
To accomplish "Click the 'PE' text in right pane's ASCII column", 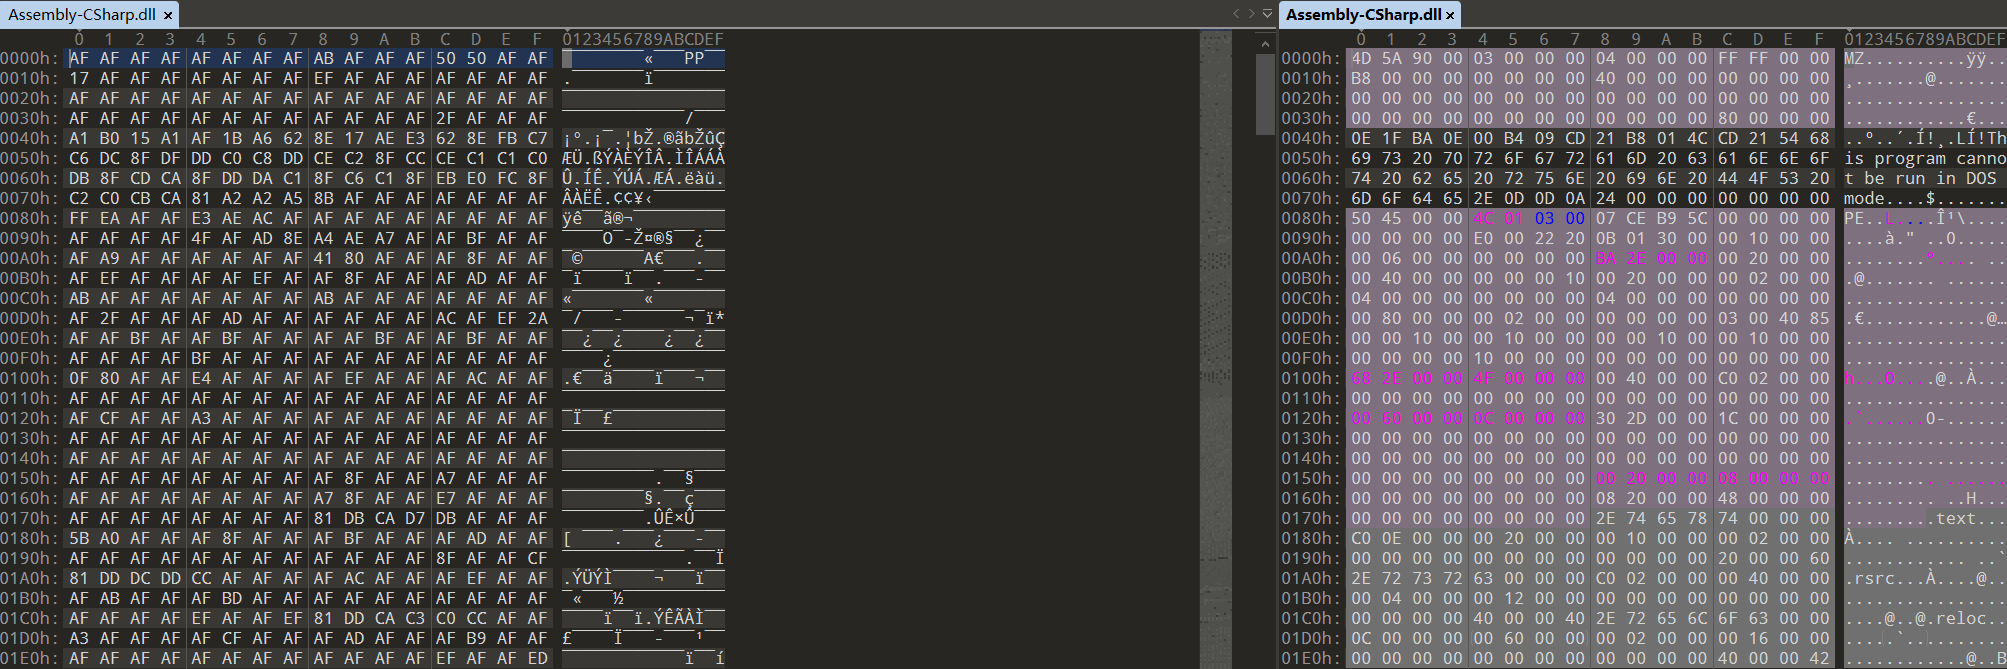I will (x=1854, y=218).
